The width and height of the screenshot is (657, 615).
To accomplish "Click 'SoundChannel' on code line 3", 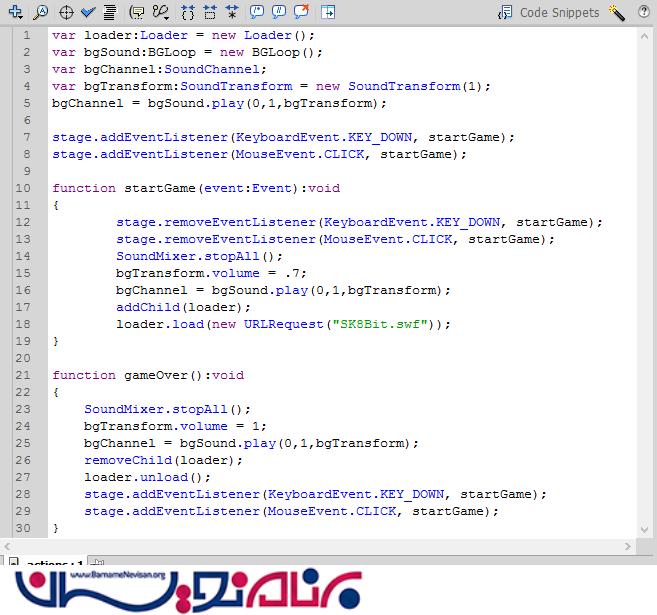I will pos(212,69).
